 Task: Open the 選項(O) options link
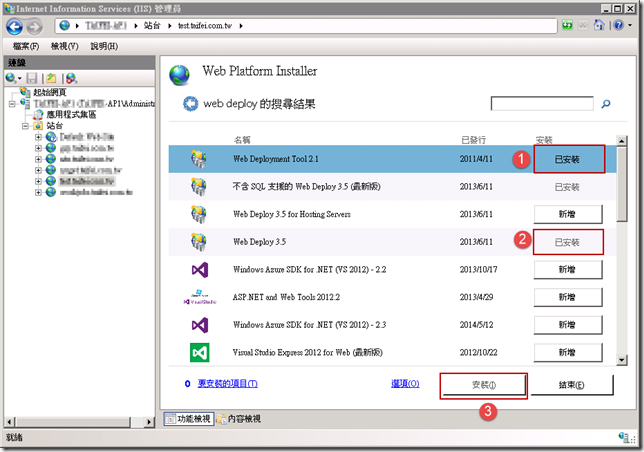pos(405,384)
